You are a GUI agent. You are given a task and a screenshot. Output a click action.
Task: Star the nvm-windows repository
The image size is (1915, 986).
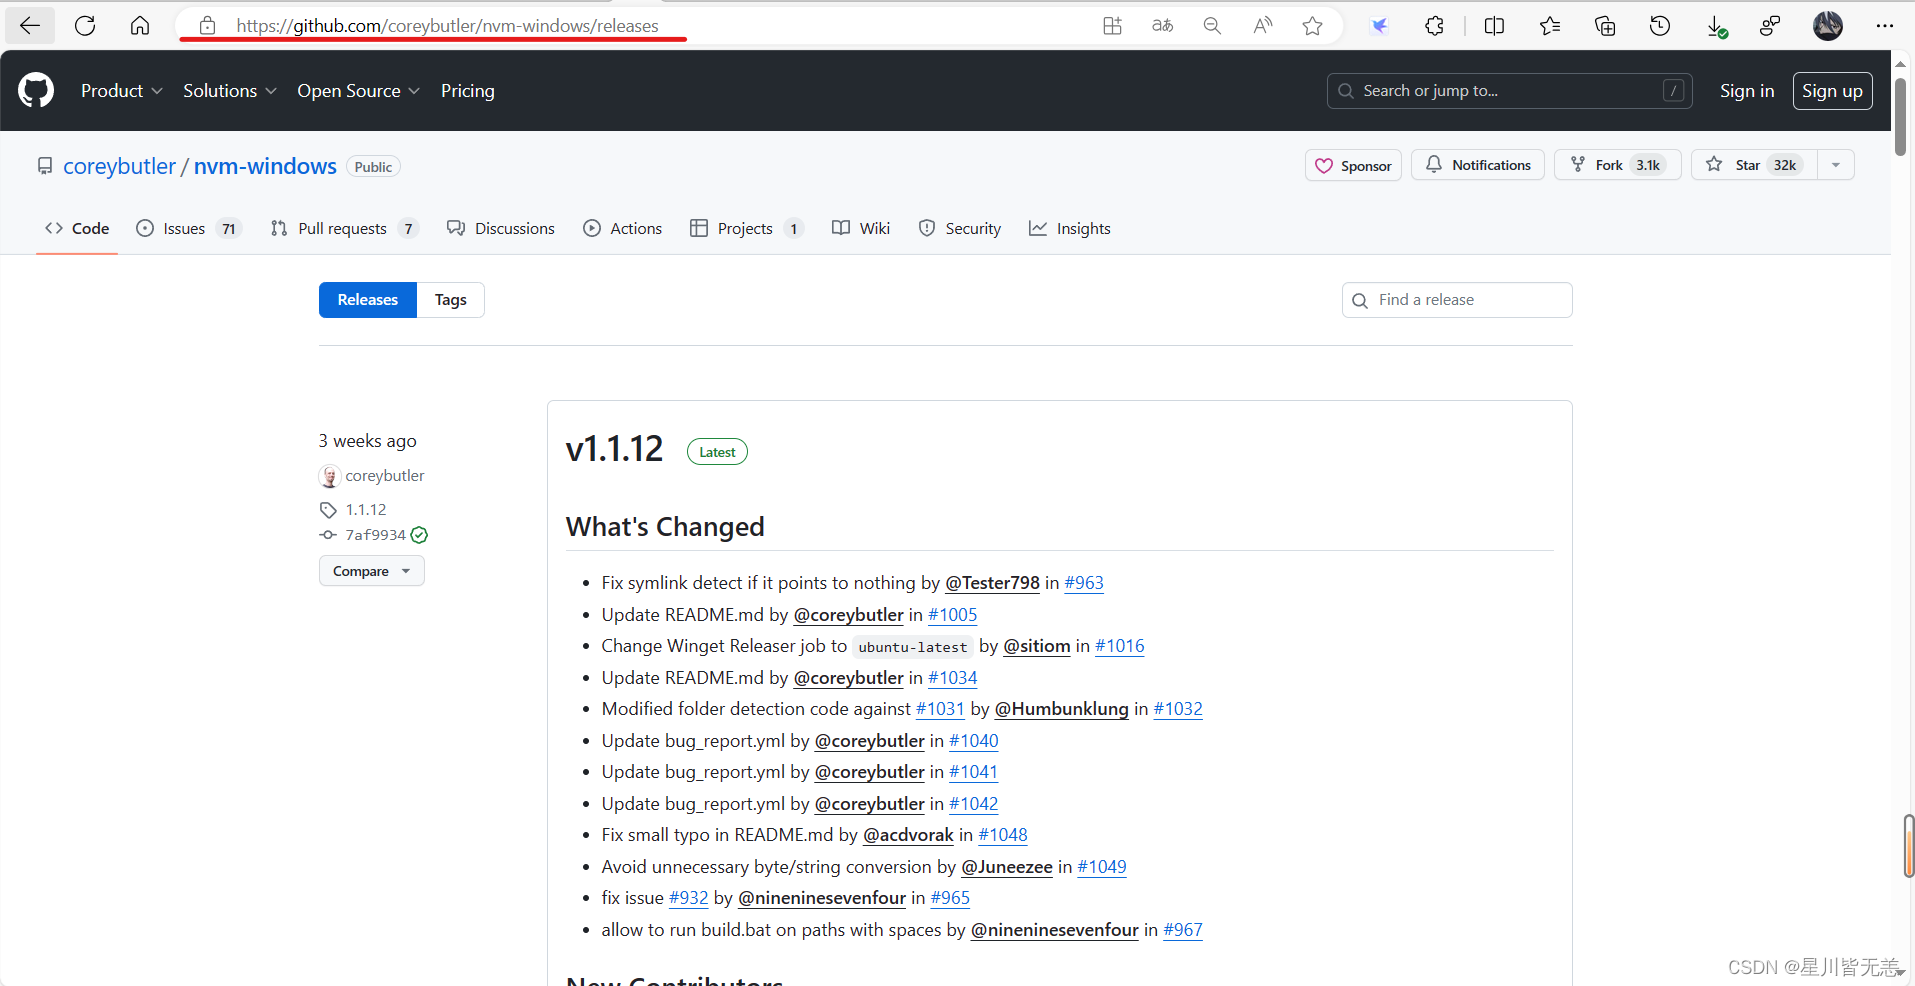tap(1754, 165)
